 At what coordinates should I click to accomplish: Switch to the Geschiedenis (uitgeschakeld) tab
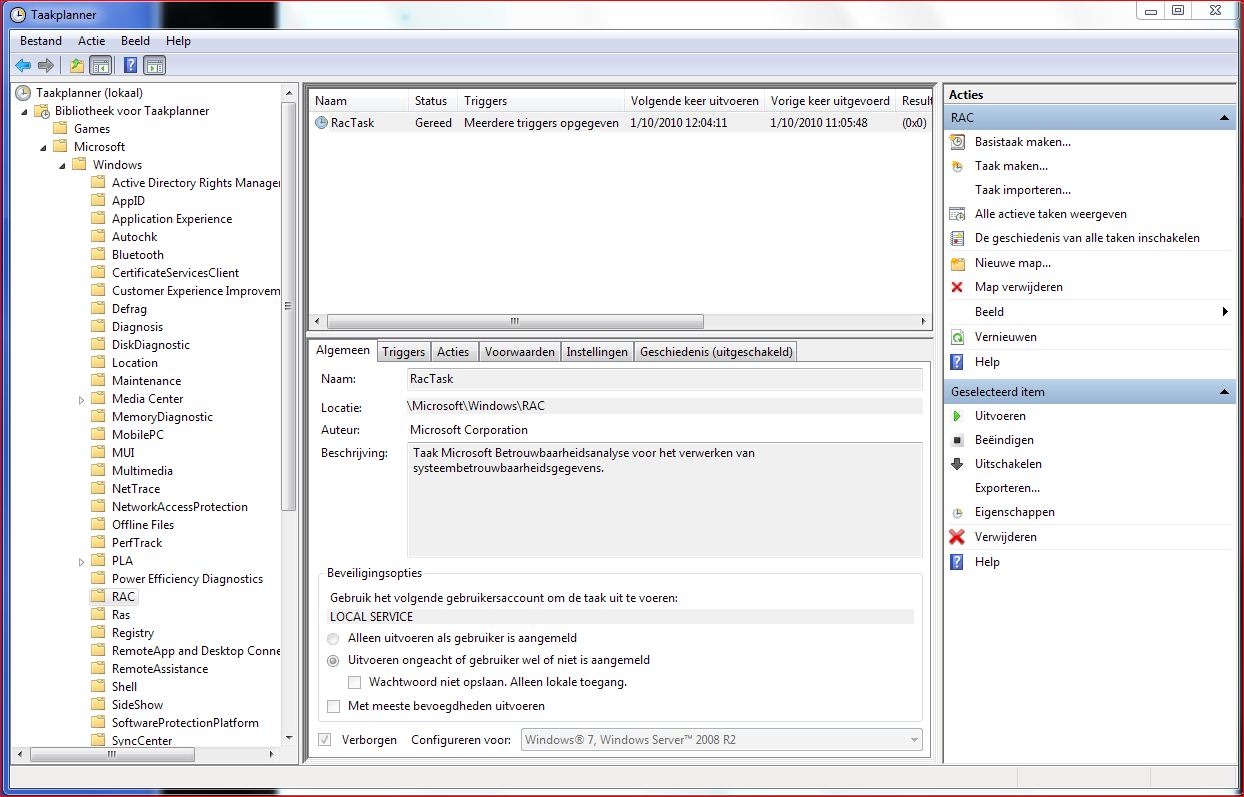tap(716, 352)
